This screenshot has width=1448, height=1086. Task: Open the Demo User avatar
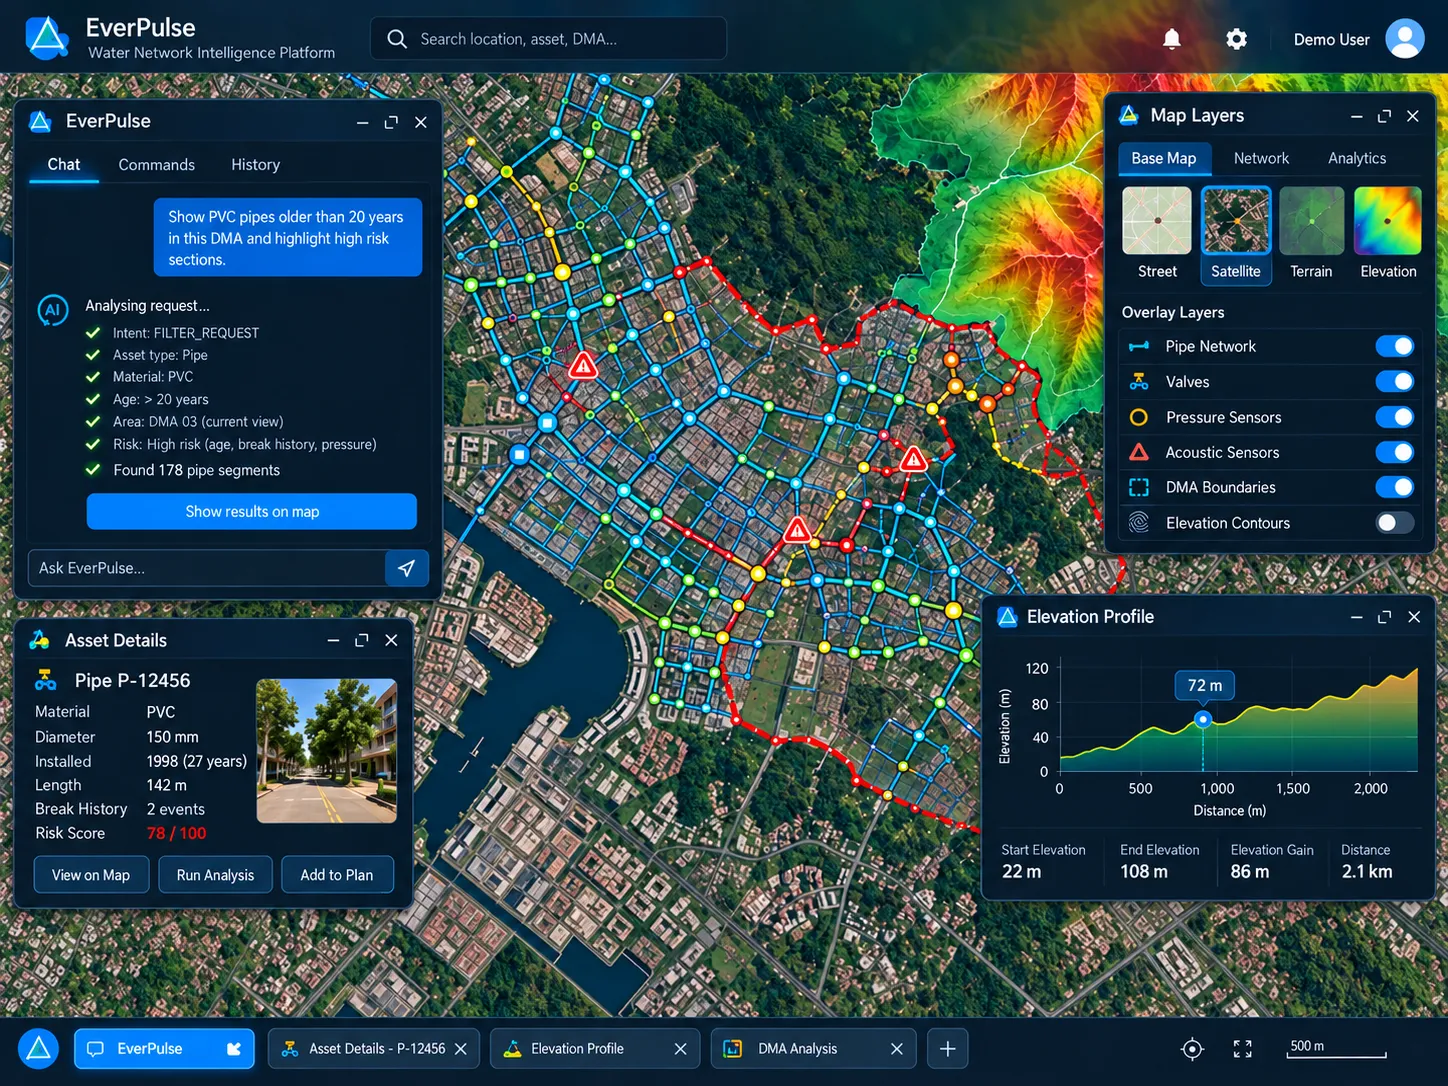tap(1404, 39)
